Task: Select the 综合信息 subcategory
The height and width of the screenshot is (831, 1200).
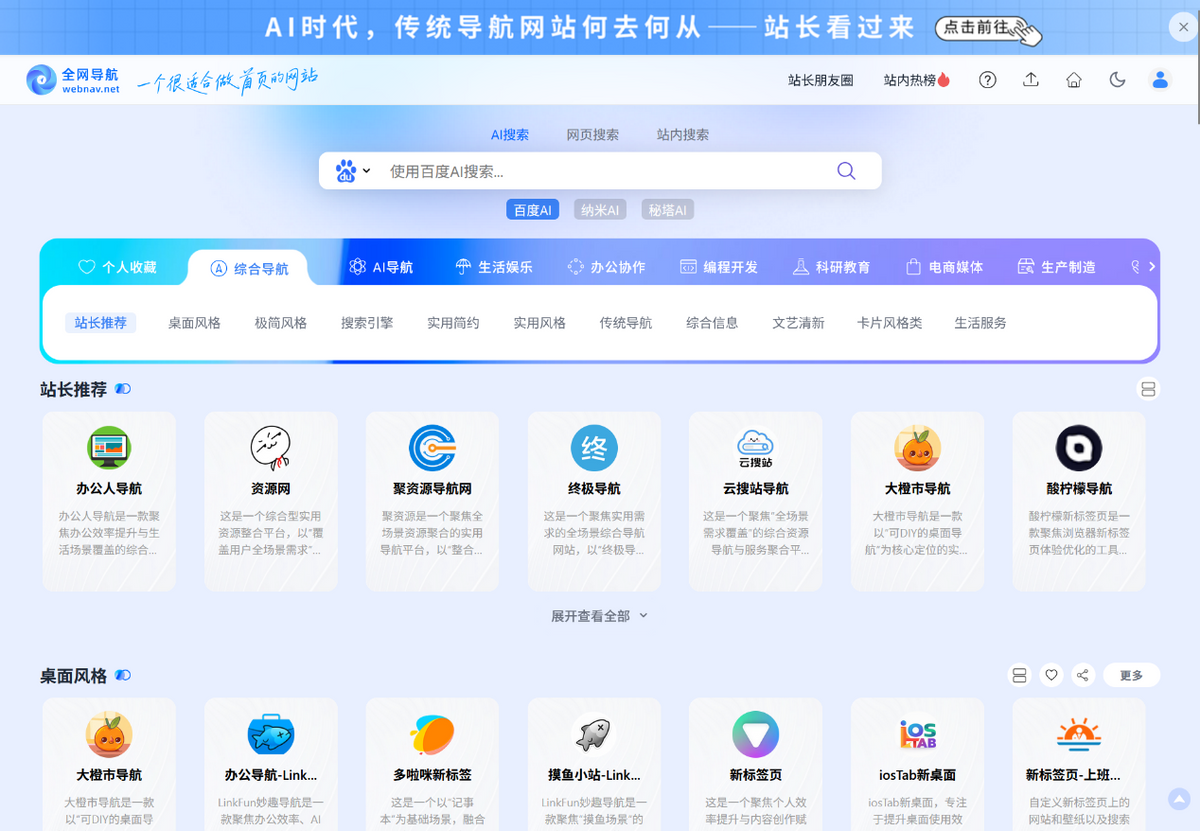Action: tap(712, 323)
